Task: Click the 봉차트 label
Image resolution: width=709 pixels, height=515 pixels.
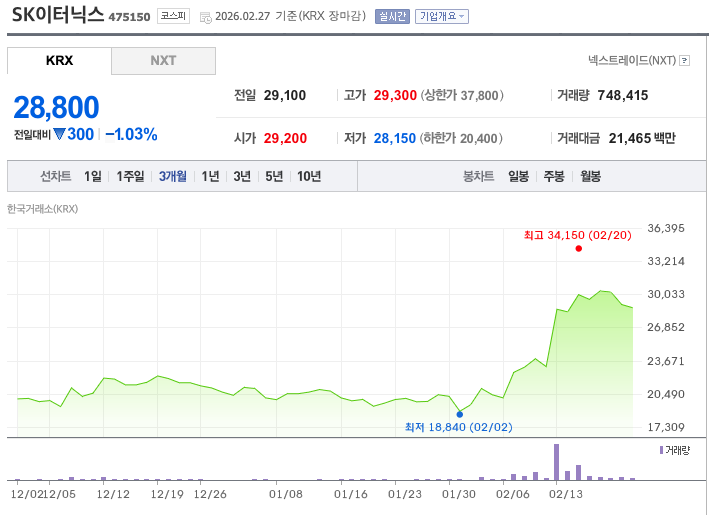Action: pyautogui.click(x=478, y=176)
